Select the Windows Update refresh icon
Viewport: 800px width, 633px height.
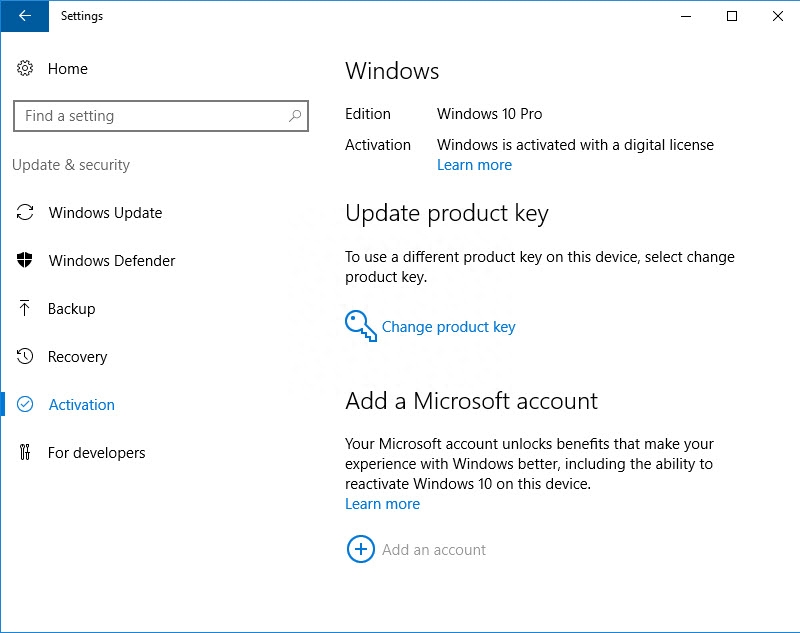tap(27, 212)
